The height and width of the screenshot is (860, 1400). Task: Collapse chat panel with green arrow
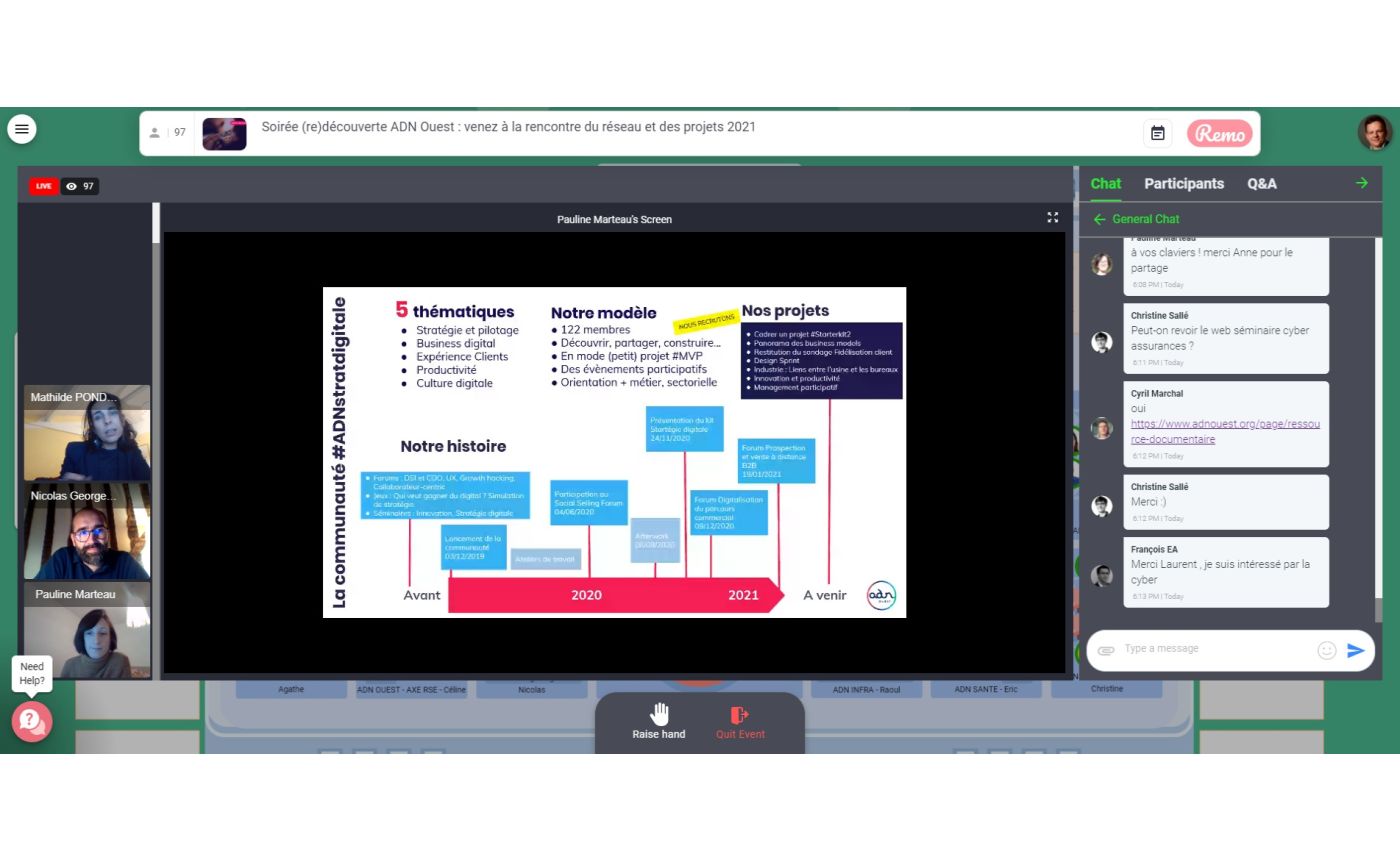click(x=1361, y=183)
